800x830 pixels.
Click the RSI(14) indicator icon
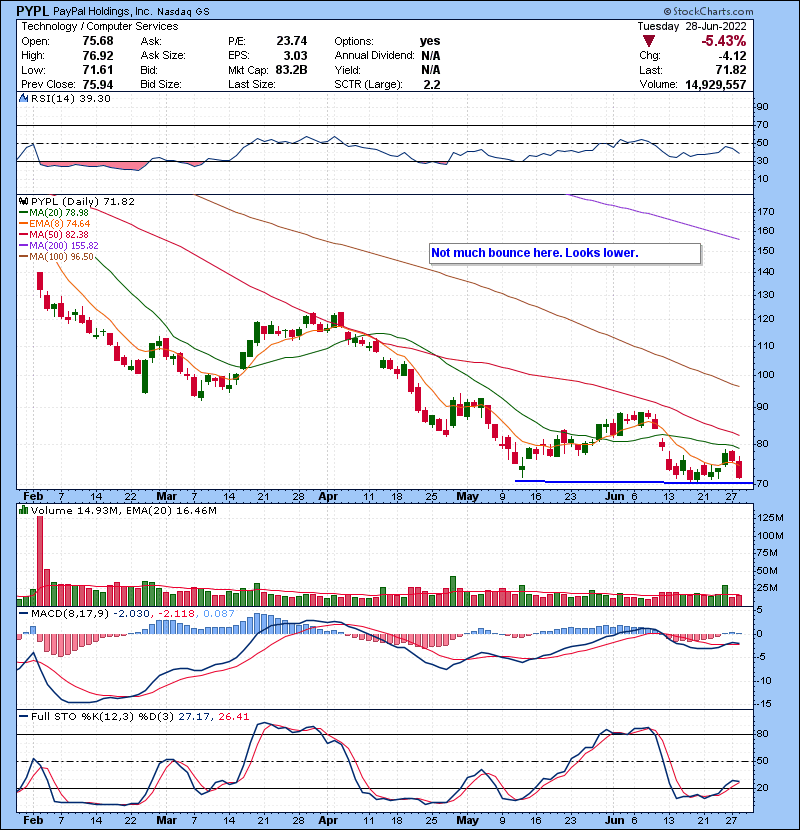click(23, 98)
